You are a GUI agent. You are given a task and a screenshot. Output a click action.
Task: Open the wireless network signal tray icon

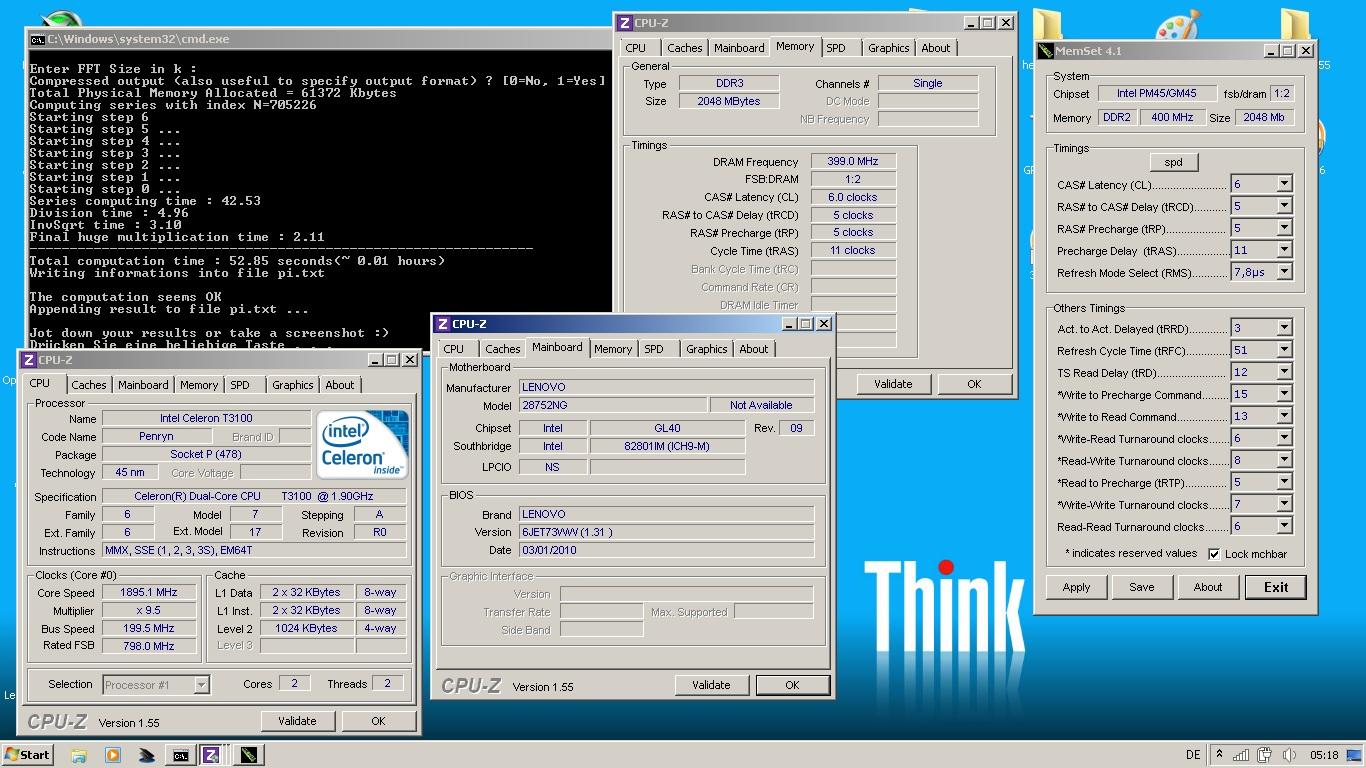1241,755
